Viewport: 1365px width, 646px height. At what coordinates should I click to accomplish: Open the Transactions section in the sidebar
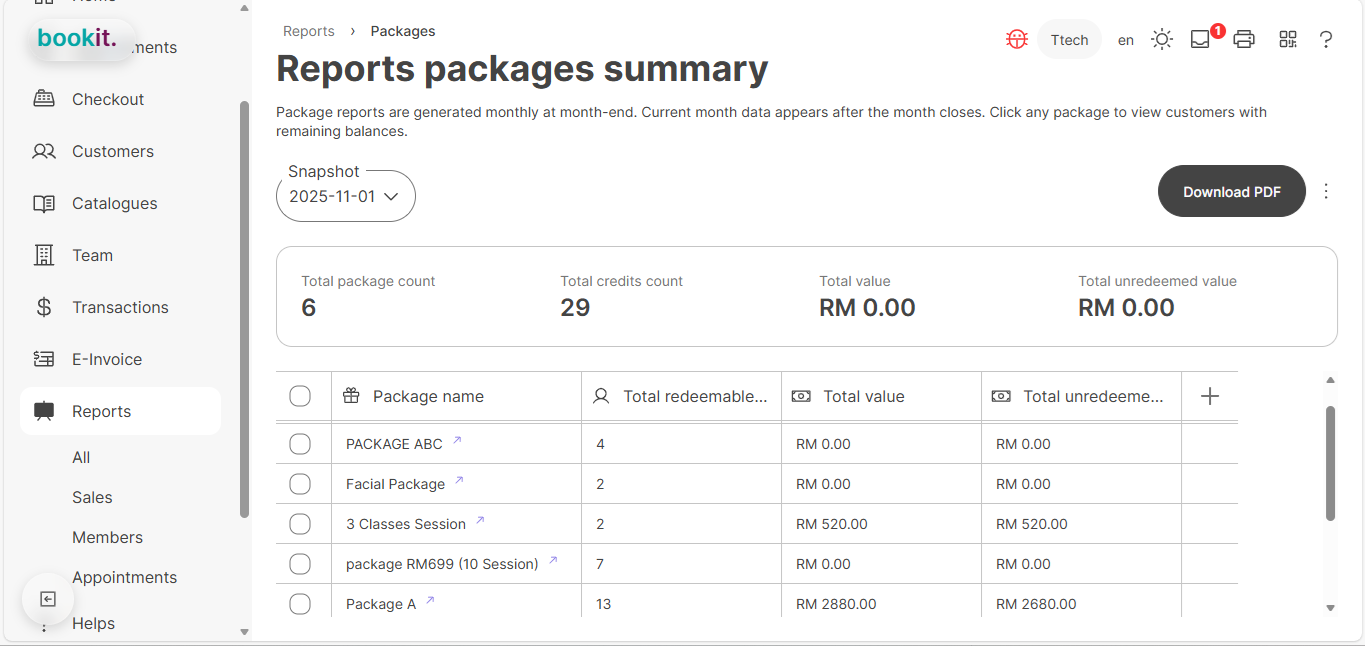pyautogui.click(x=120, y=307)
